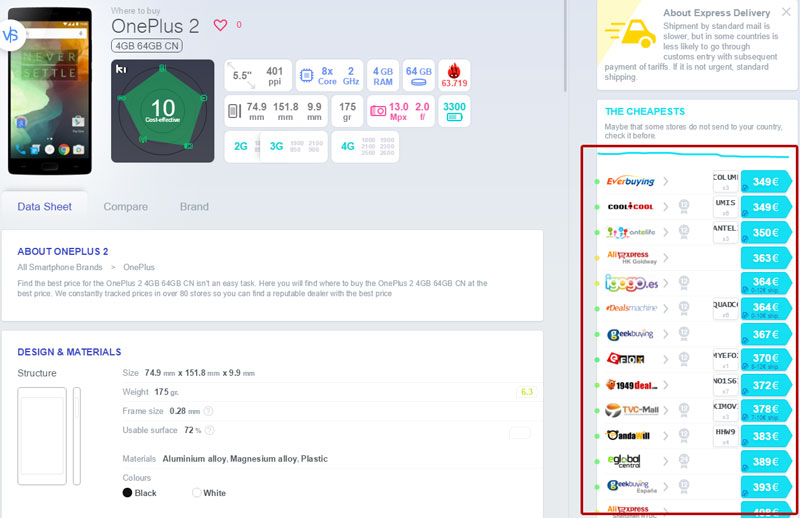Click the 2G network bands tile
The image size is (800, 518).
click(x=242, y=146)
